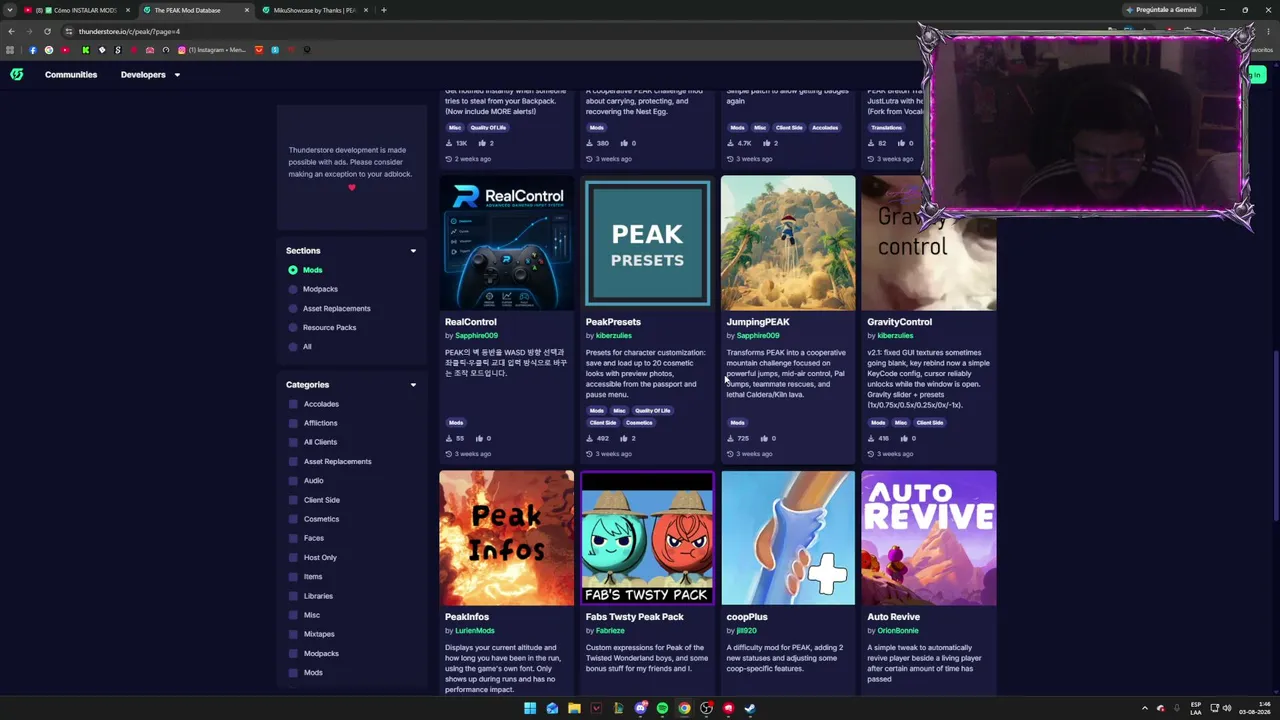Image resolution: width=1280 pixels, height=720 pixels.
Task: Open the Developers dropdown menu
Action: click(x=150, y=74)
